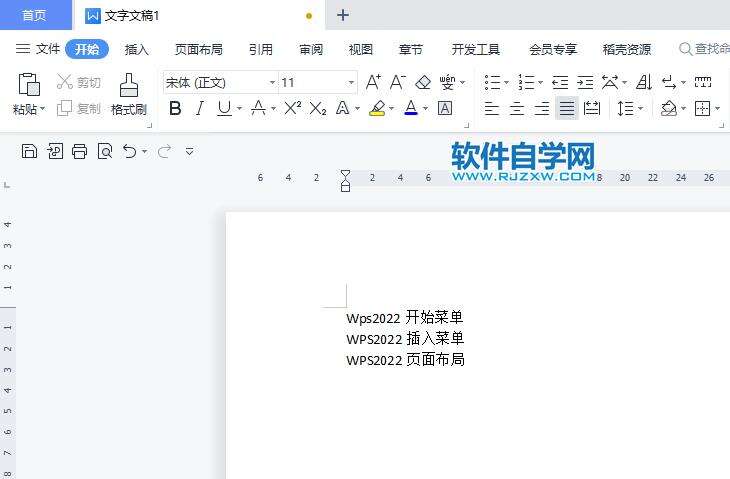Print the document with printer icon
Viewport: 730px width, 479px height.
80,151
